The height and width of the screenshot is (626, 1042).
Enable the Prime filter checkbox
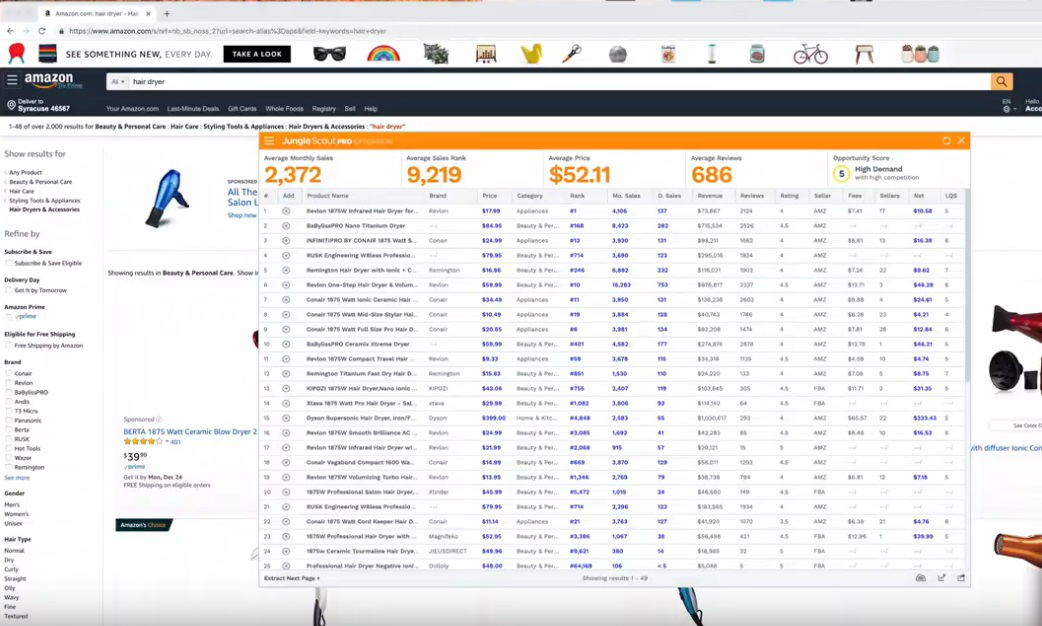pyautogui.click(x=9, y=317)
